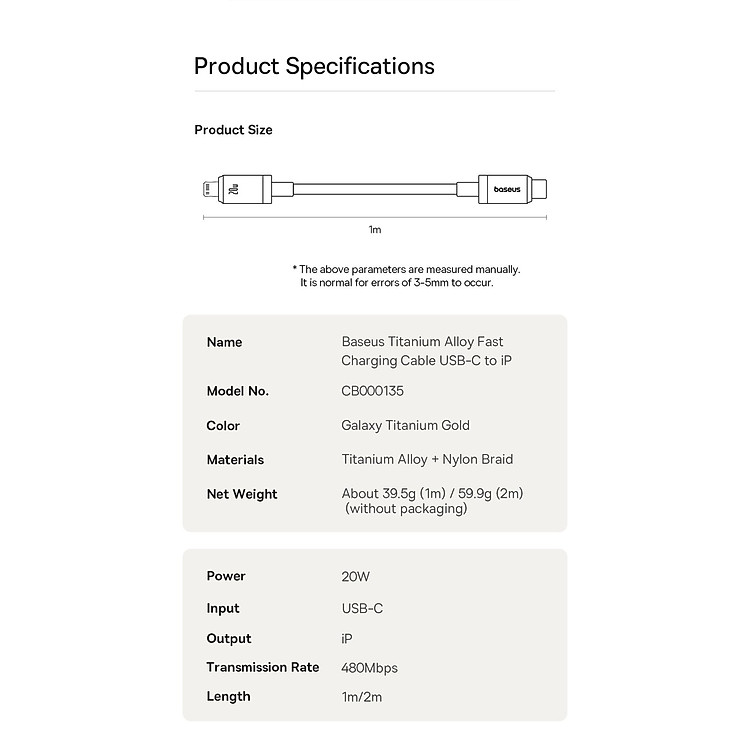Click the Lightning connector tip illustration

(x=210, y=189)
